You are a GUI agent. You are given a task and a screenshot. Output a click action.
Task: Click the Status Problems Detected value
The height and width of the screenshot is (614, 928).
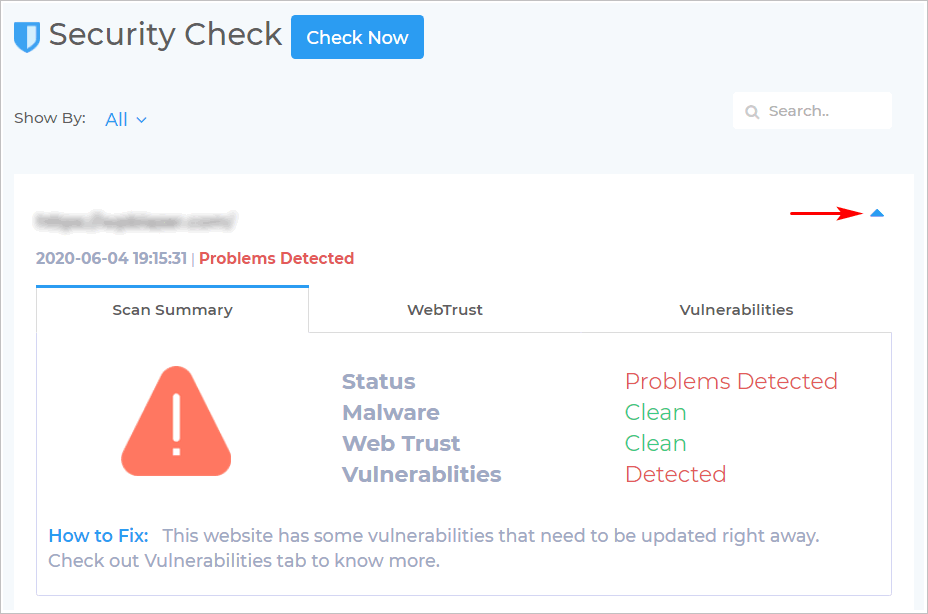click(x=731, y=381)
